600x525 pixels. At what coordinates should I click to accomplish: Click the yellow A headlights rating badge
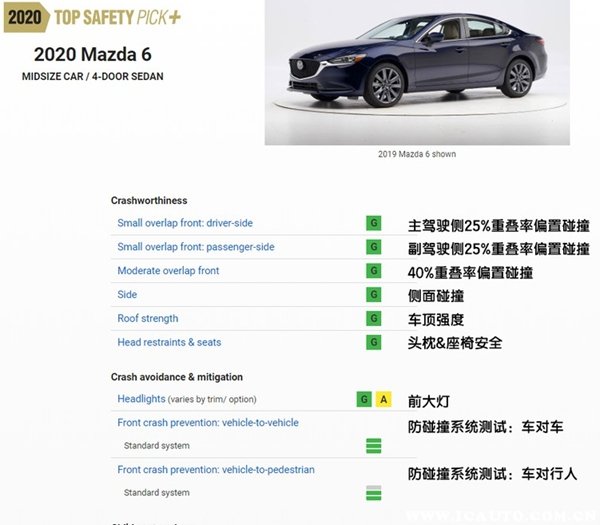pyautogui.click(x=383, y=399)
